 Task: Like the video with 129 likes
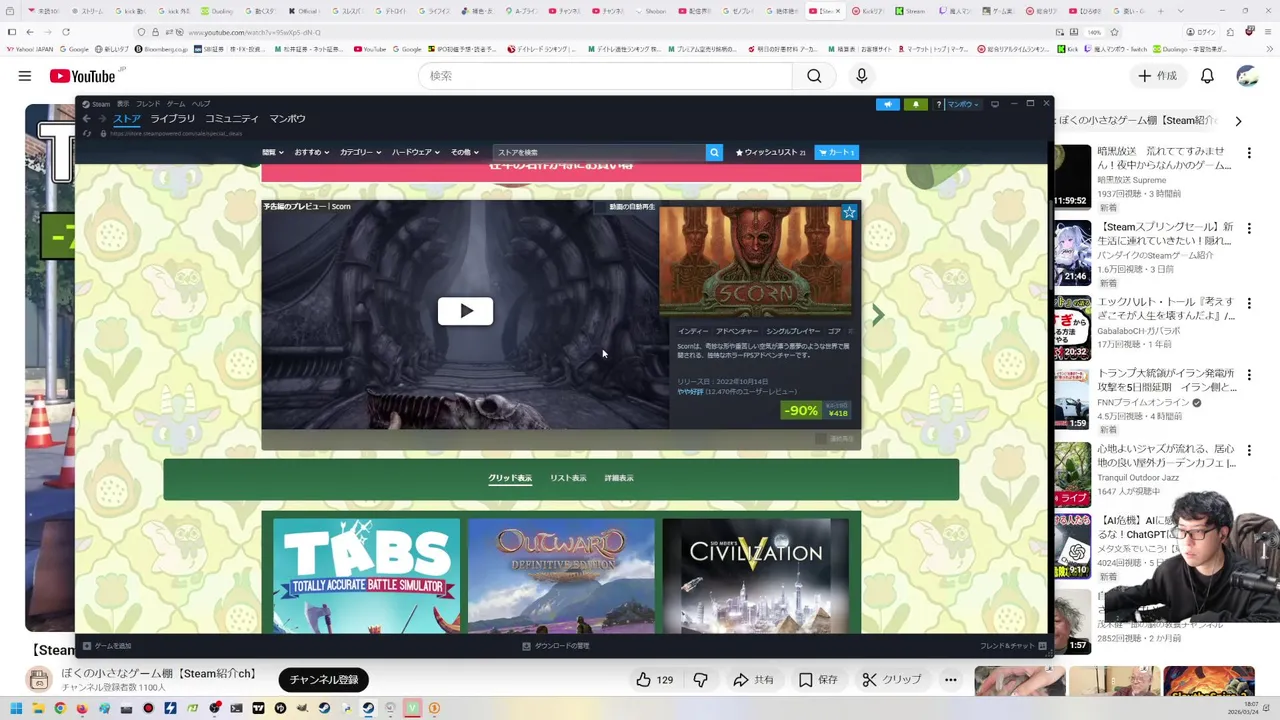(x=654, y=680)
